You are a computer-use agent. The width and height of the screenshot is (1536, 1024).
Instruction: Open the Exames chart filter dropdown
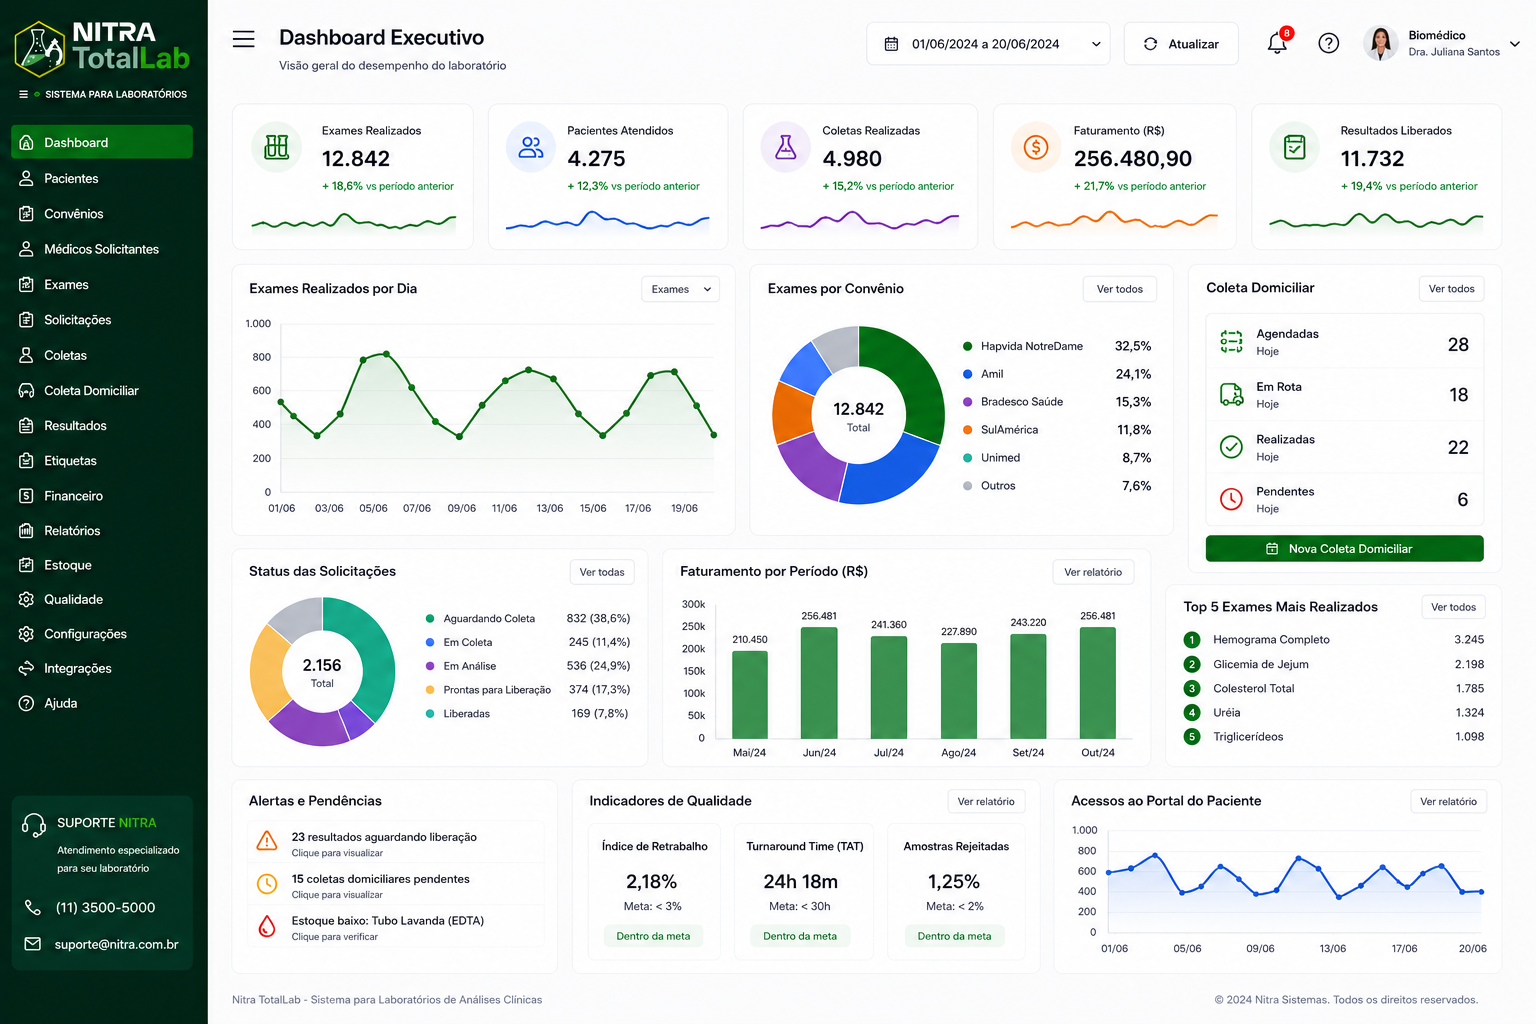click(680, 289)
